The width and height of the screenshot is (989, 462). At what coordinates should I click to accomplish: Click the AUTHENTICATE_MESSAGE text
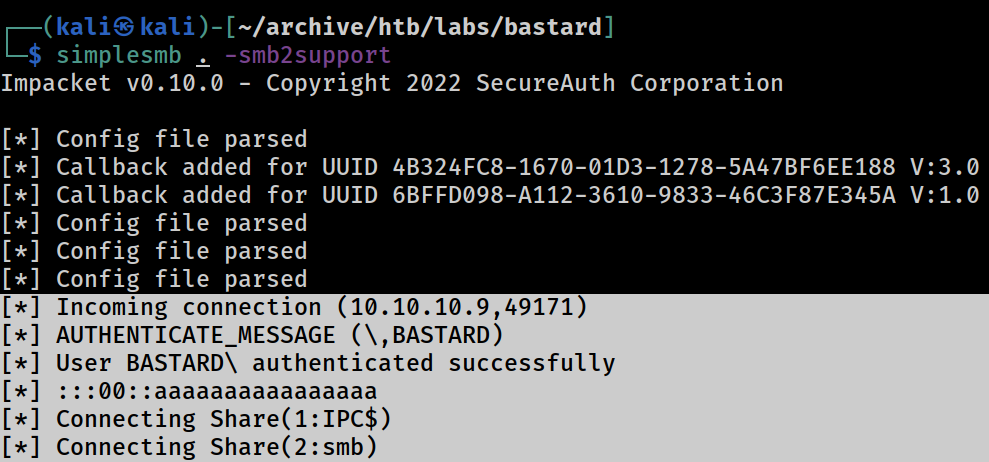[x=196, y=335]
